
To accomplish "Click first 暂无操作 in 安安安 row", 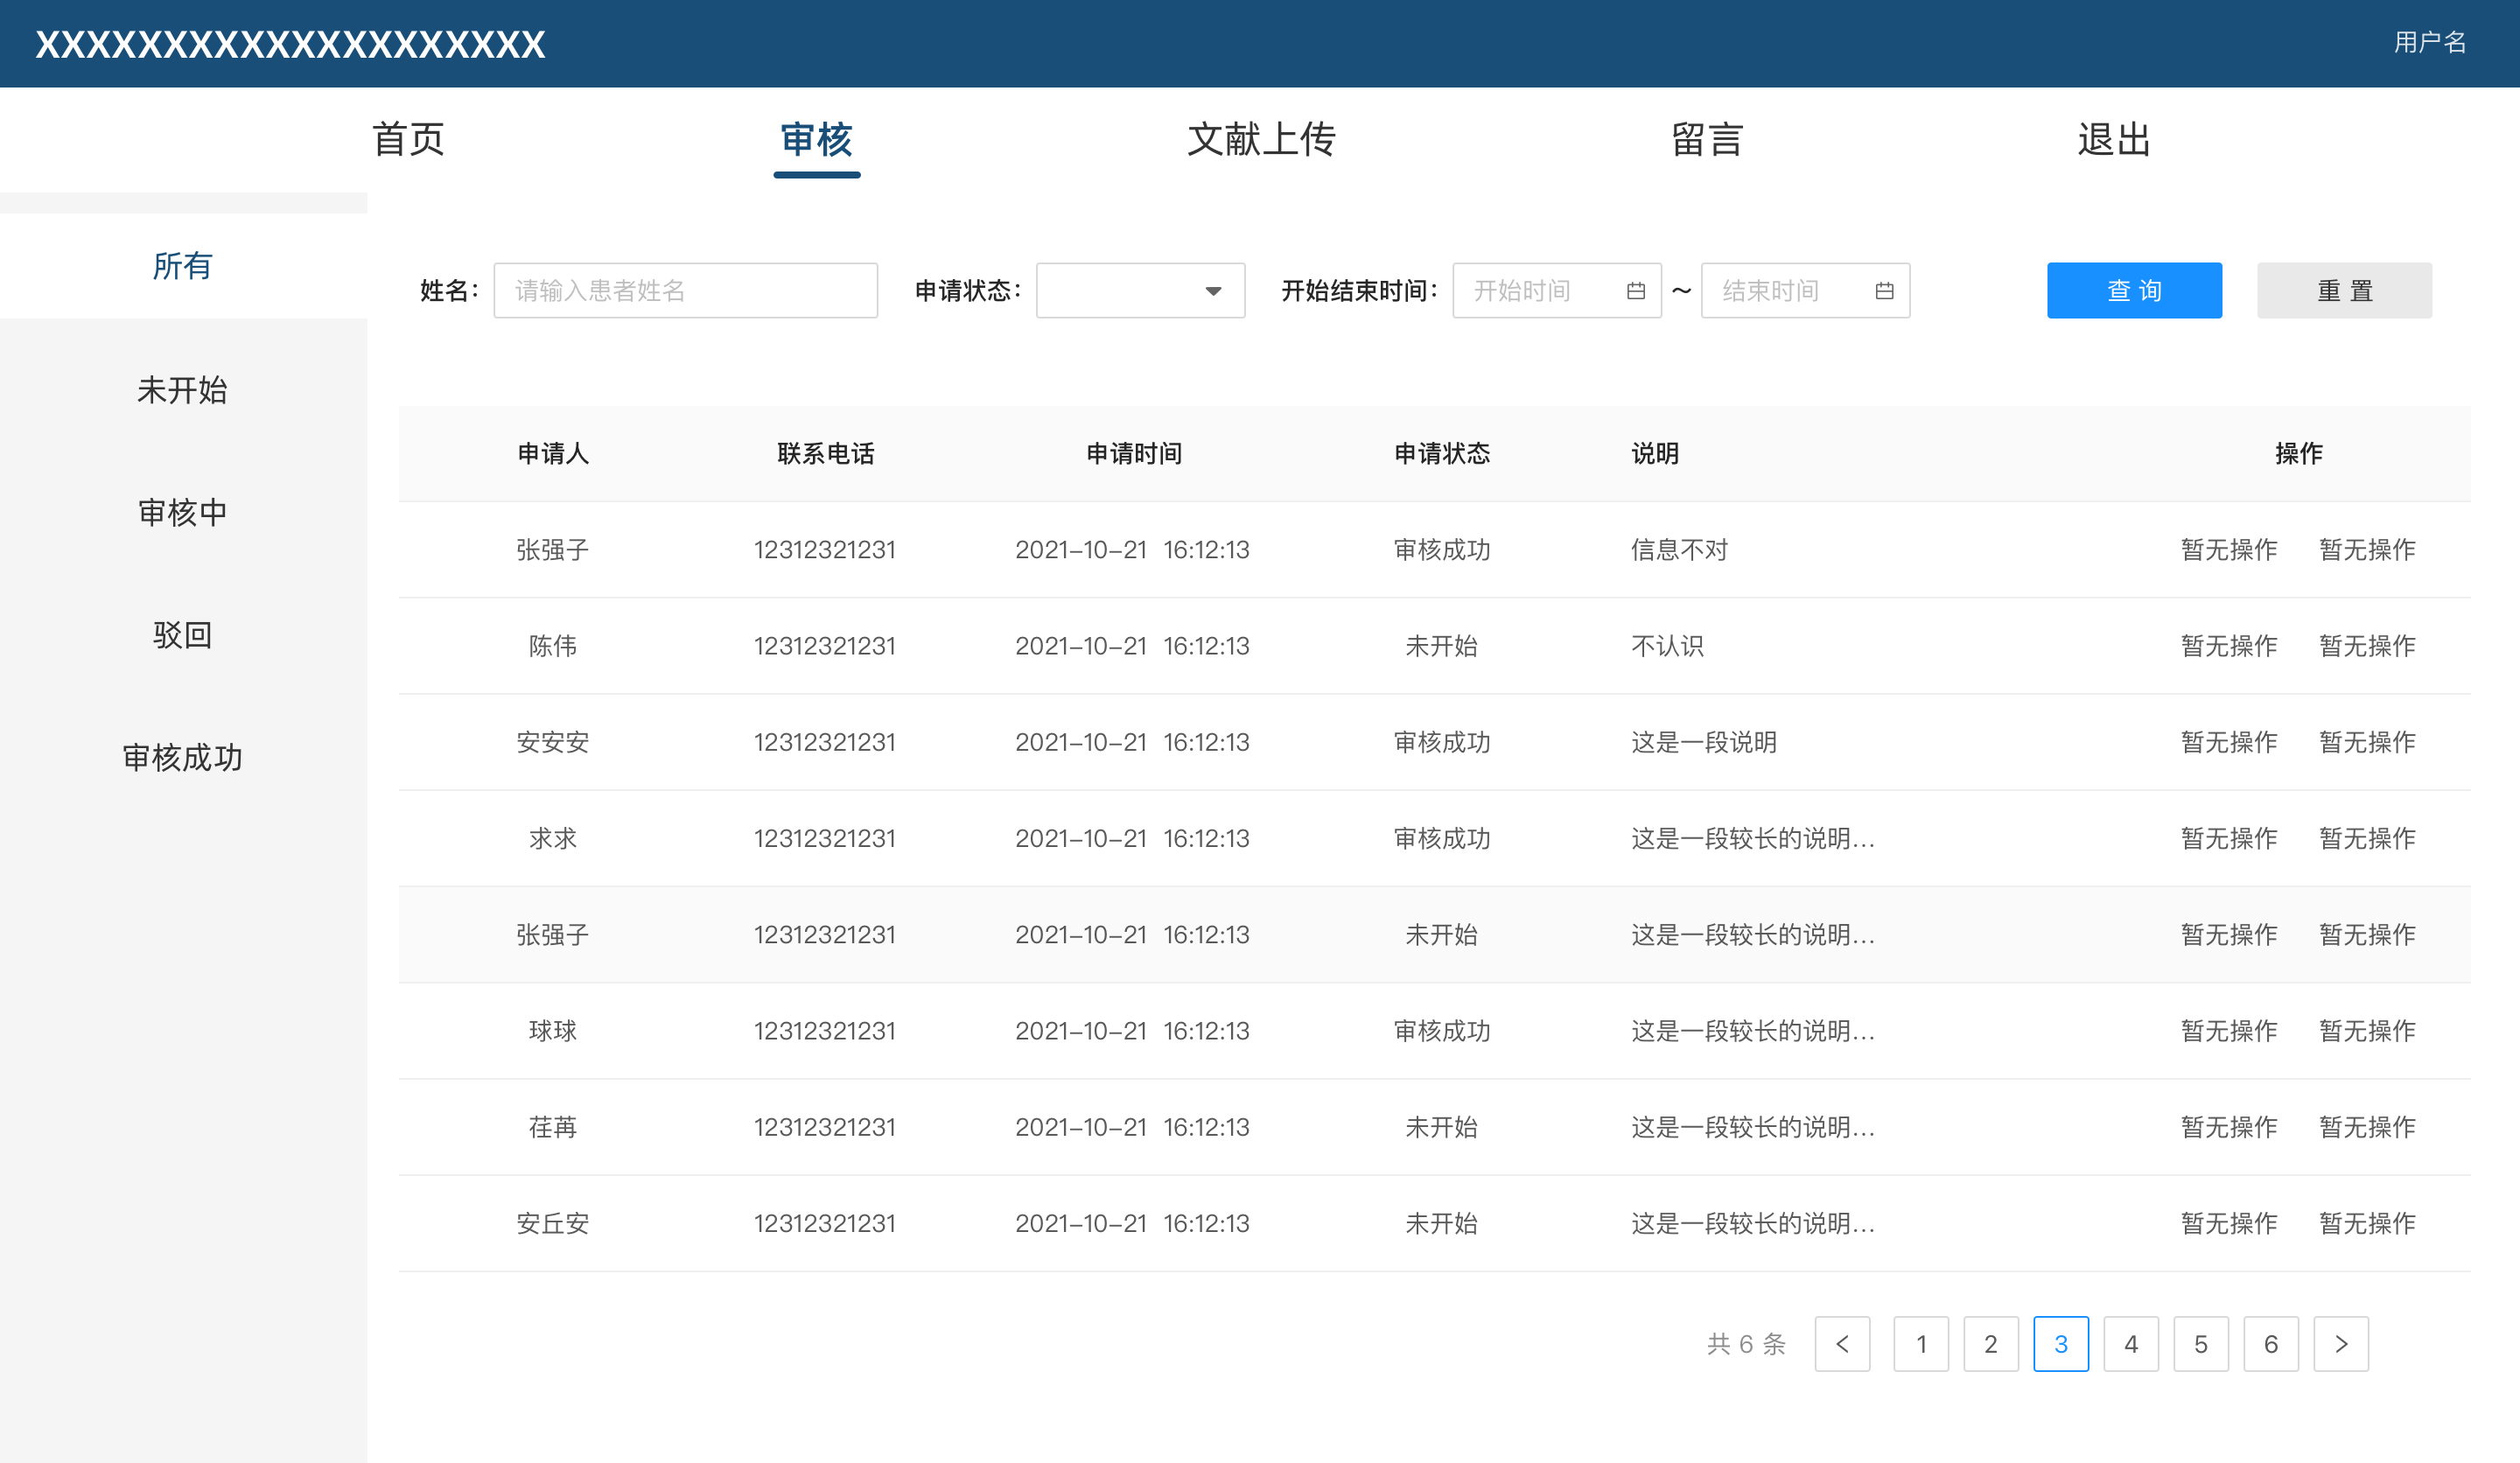I will click(x=2229, y=742).
